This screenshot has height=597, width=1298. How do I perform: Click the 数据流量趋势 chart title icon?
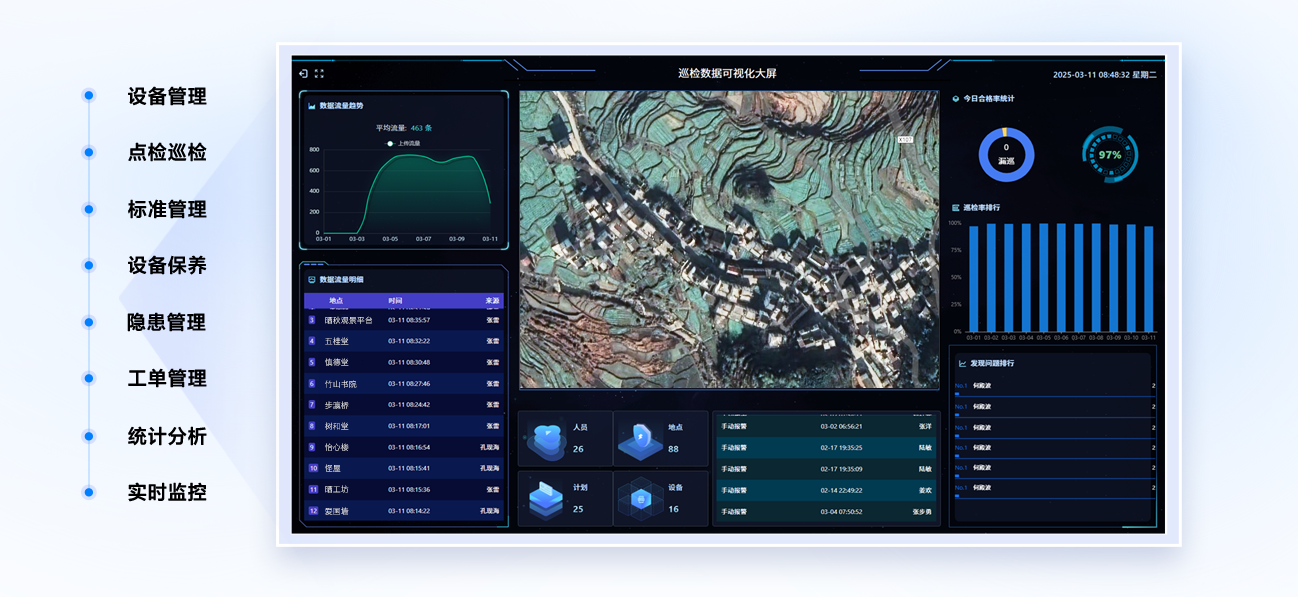[x=312, y=105]
